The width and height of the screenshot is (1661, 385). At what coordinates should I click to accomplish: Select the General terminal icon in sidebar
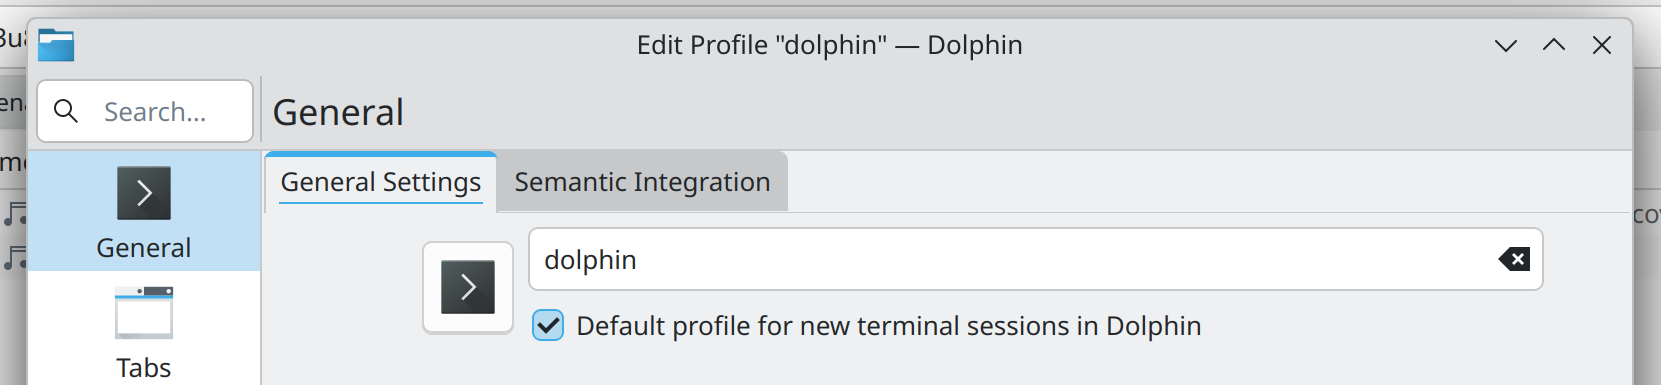tap(144, 193)
